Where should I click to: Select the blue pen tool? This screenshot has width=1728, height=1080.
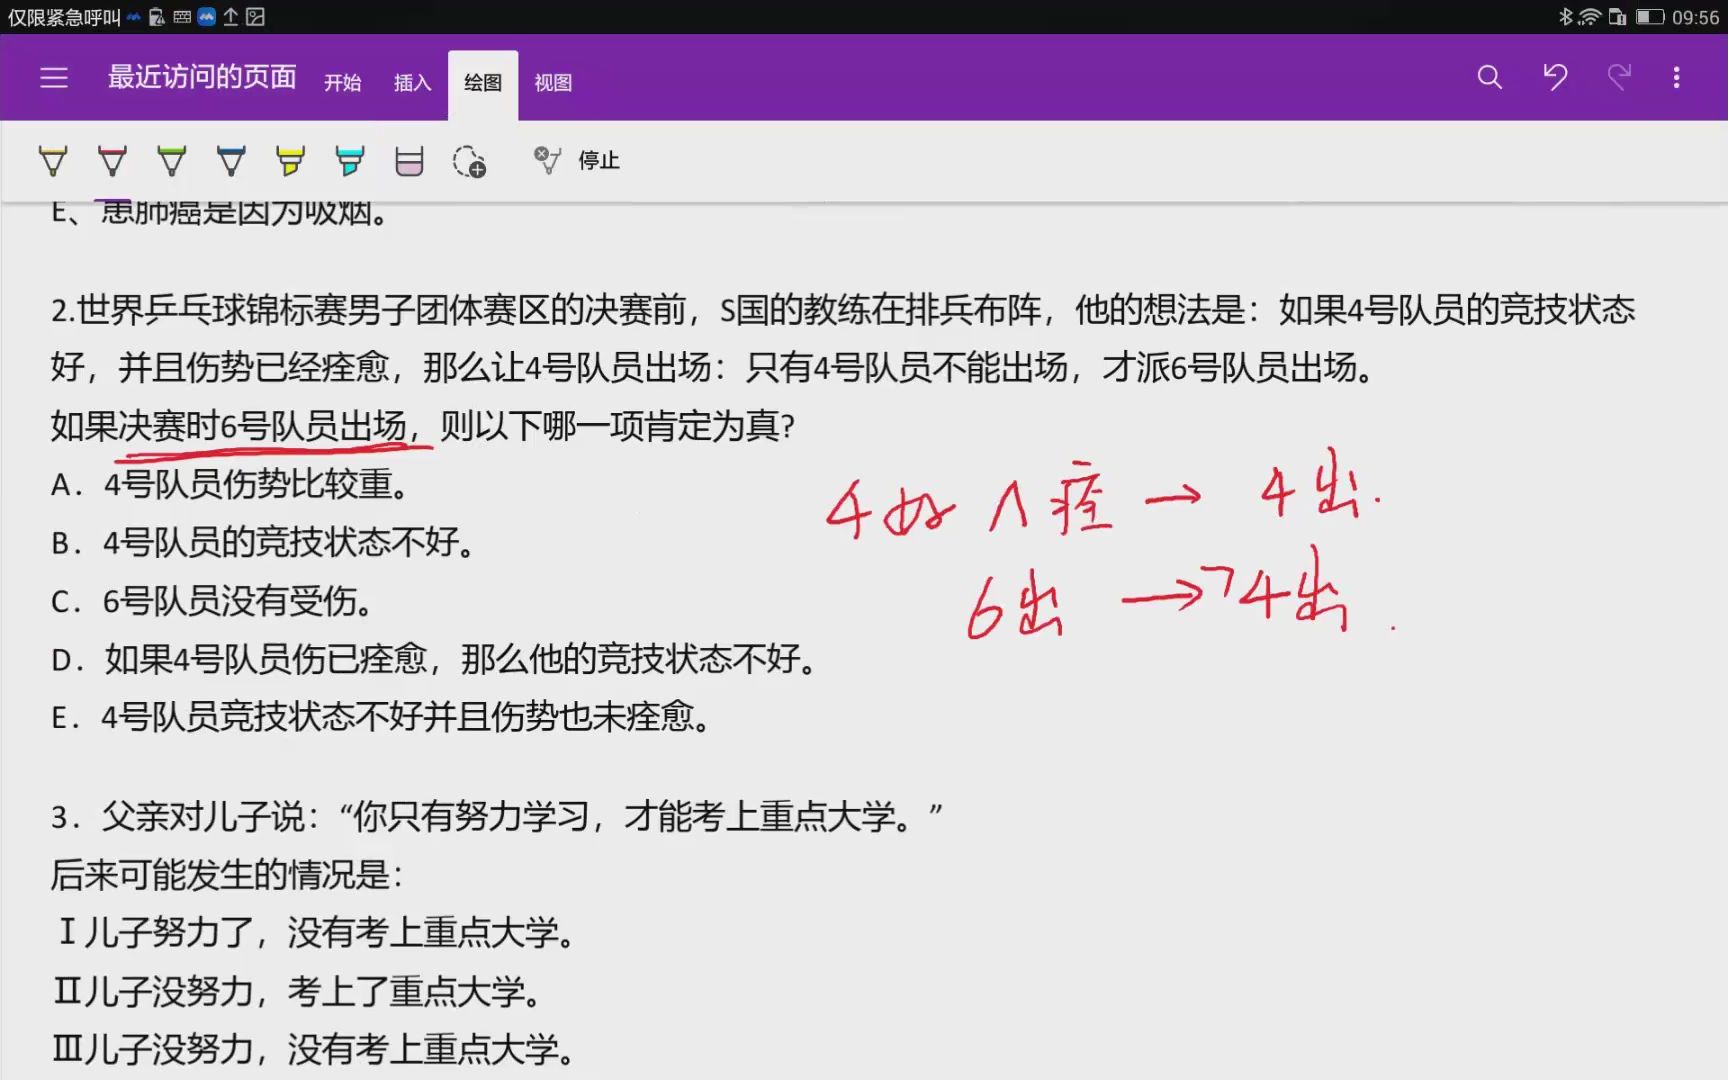[231, 160]
